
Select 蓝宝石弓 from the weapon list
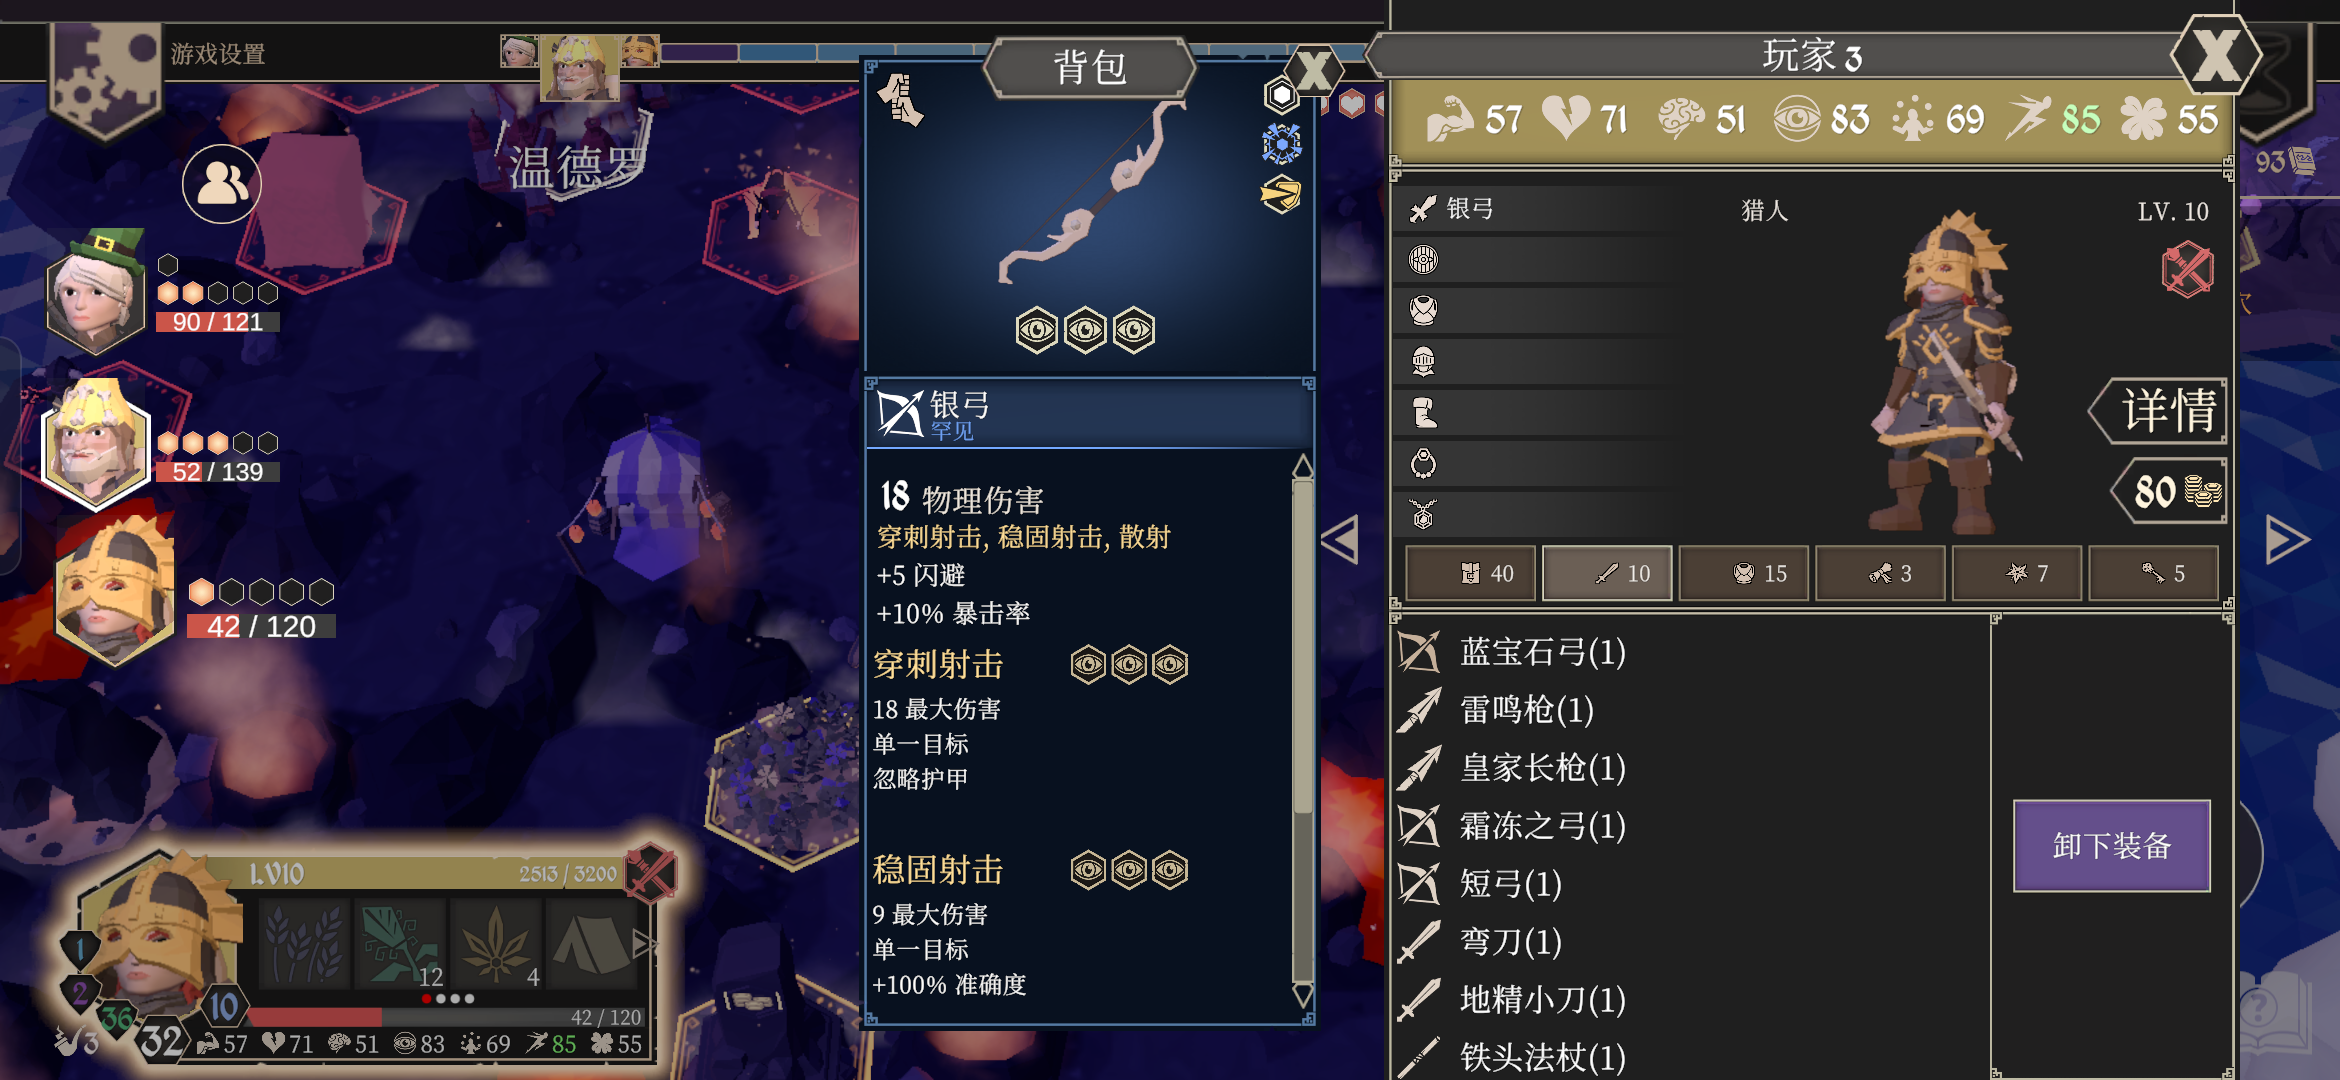[x=1543, y=653]
